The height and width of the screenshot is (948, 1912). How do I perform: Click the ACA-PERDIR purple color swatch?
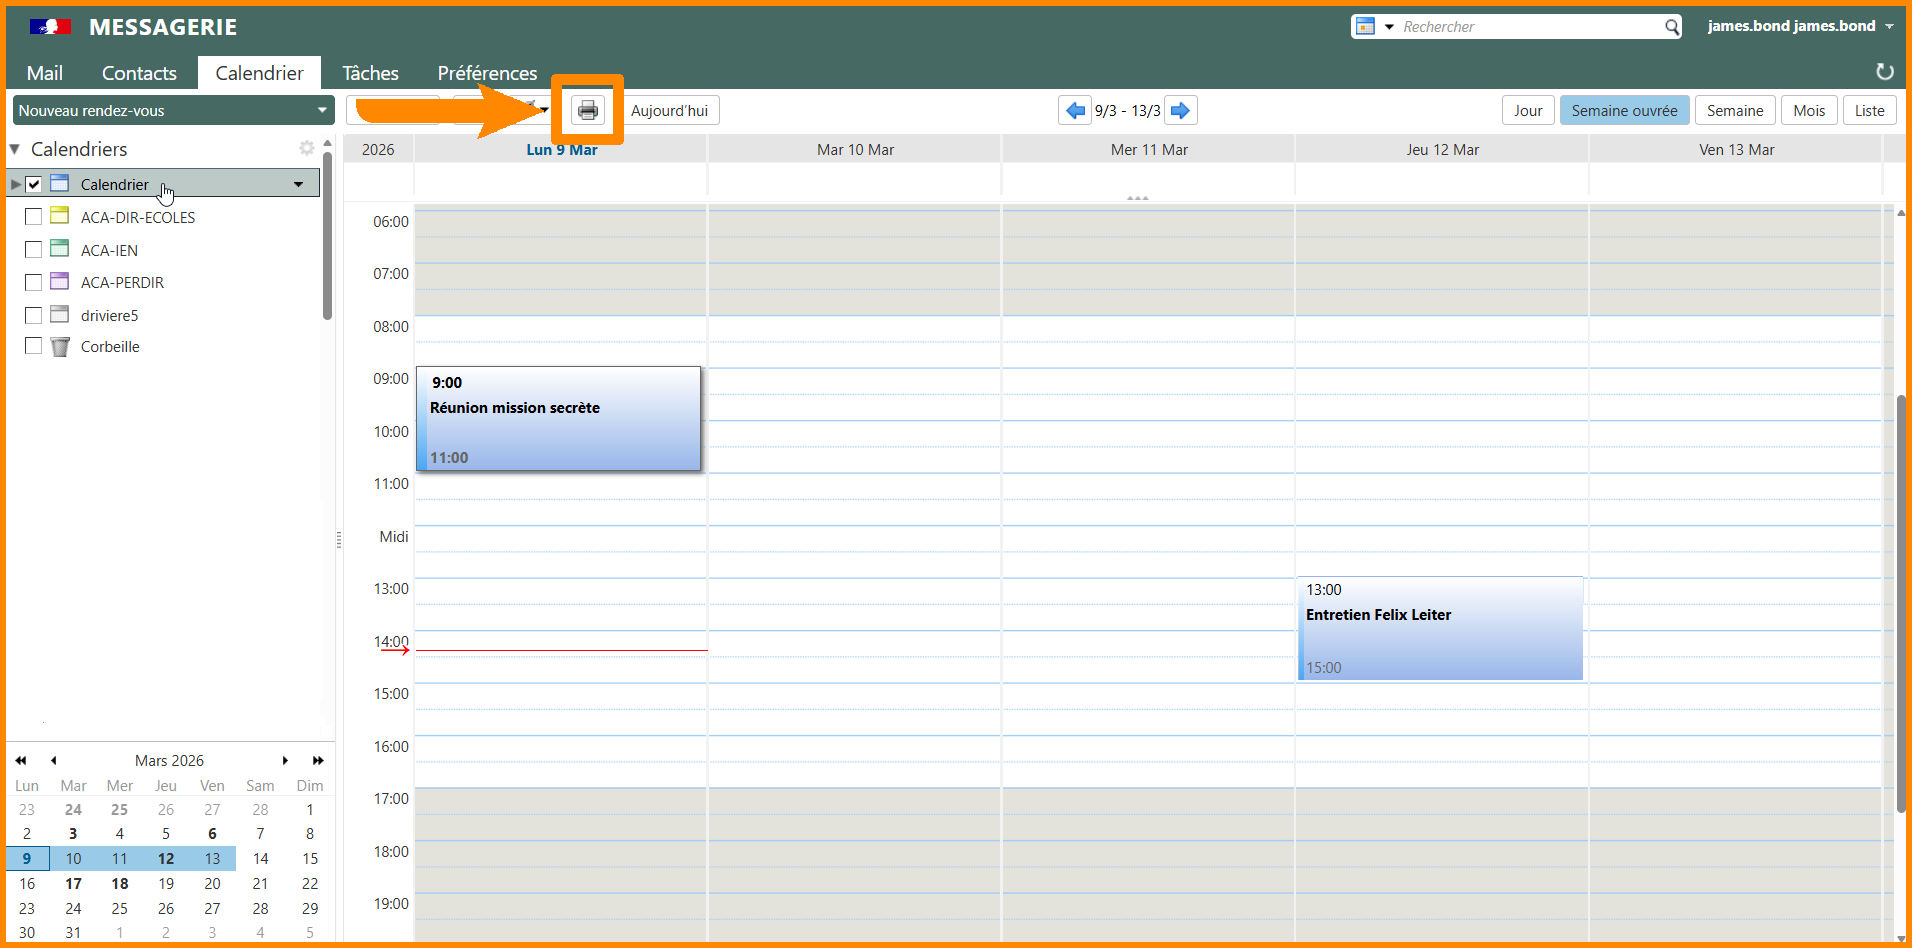(60, 282)
